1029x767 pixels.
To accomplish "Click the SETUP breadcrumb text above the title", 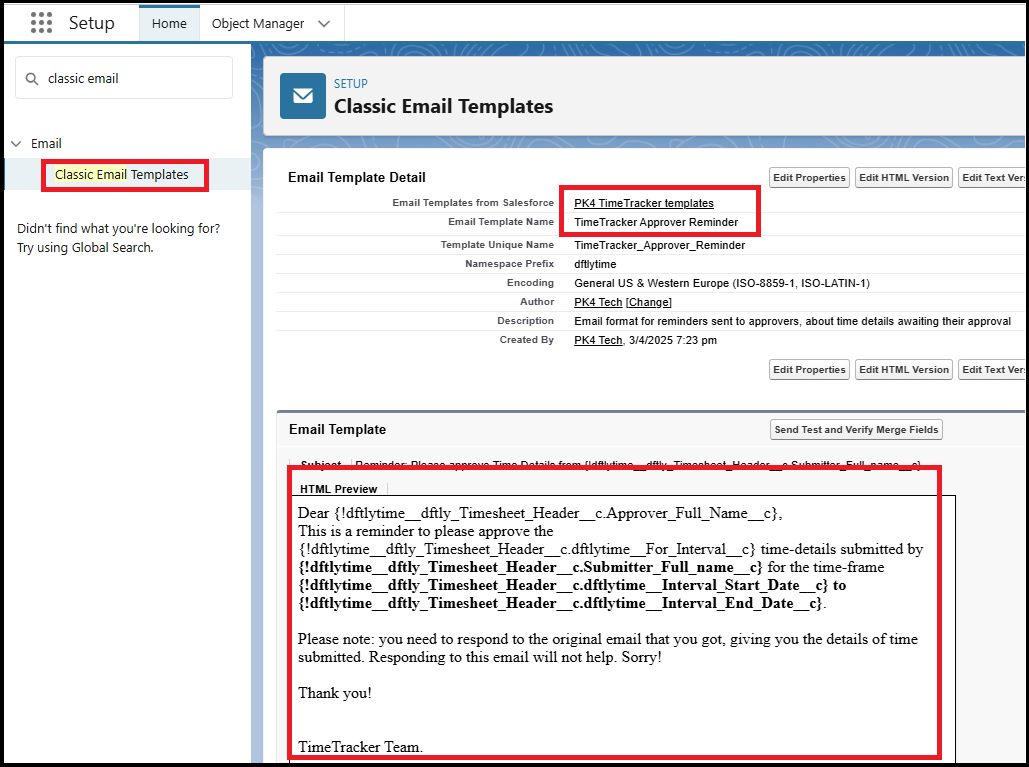I will click(350, 84).
